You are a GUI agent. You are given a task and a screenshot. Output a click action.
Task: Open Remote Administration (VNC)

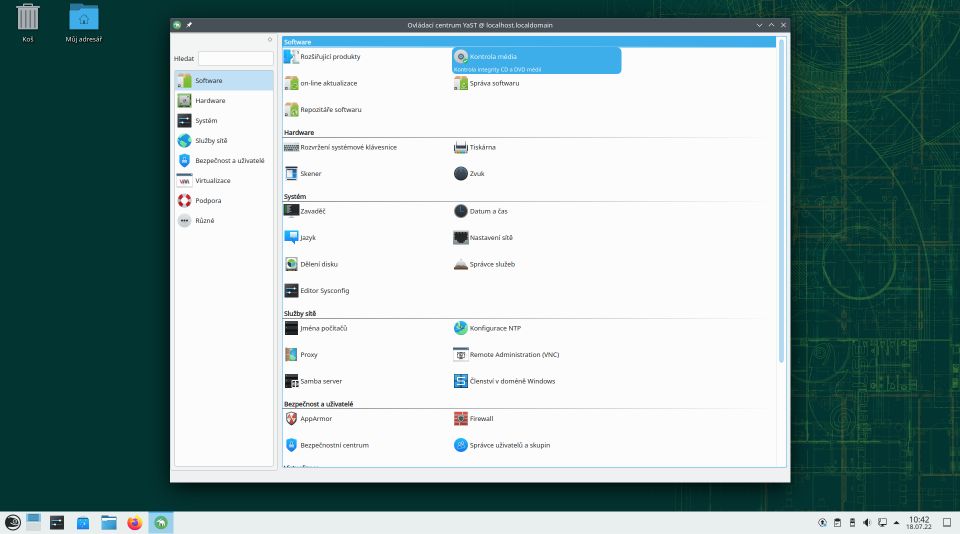pos(507,355)
